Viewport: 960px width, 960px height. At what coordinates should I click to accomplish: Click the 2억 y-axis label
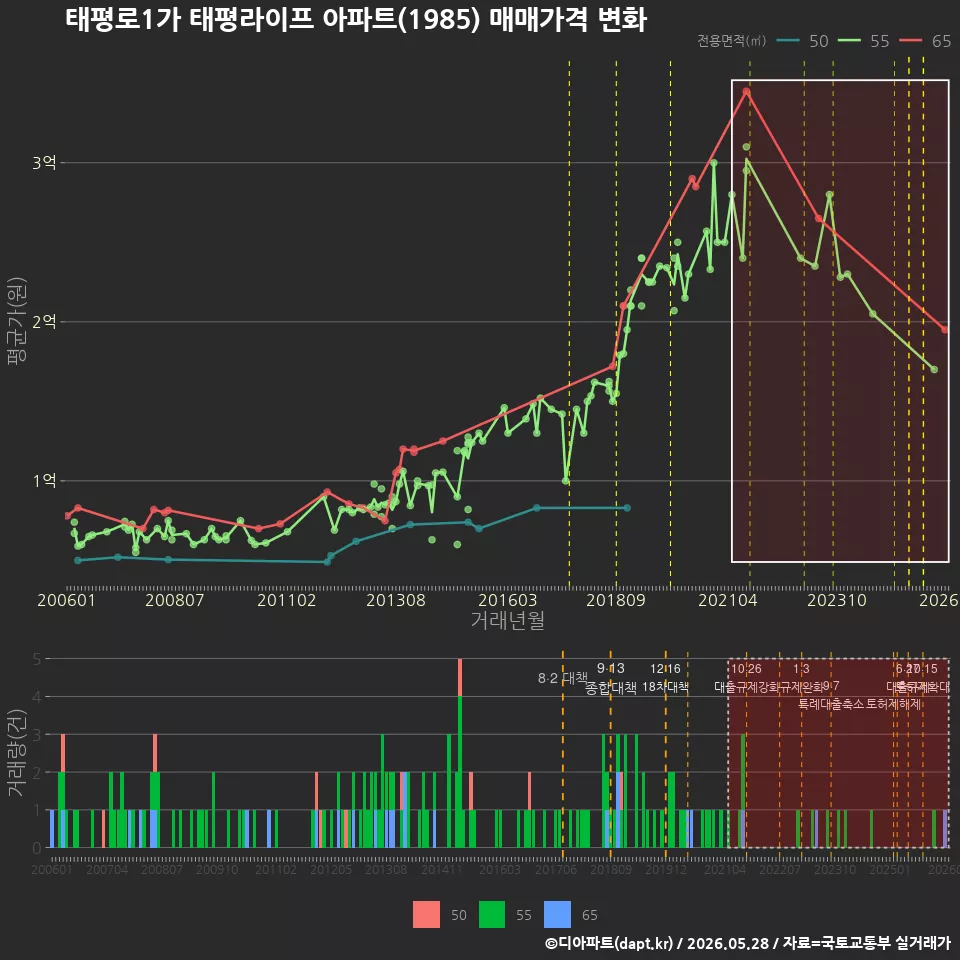[44, 321]
